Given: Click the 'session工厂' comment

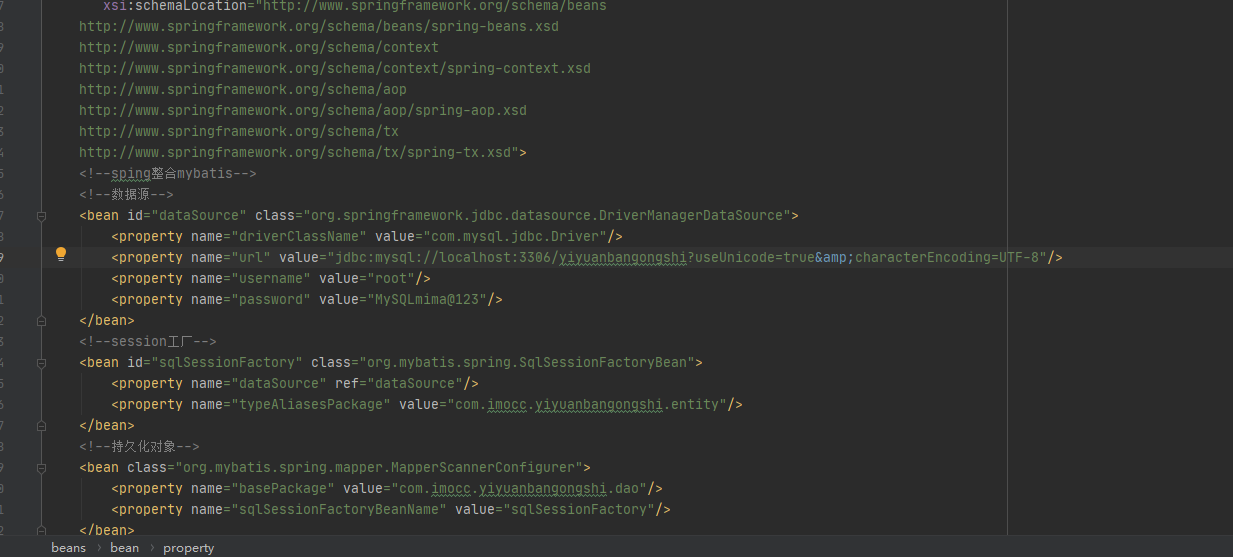Looking at the screenshot, I should click(148, 341).
